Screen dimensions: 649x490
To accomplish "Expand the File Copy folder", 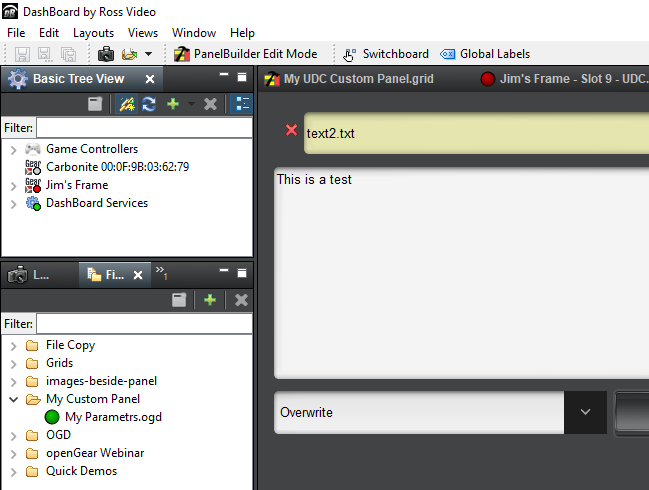I will 13,346.
